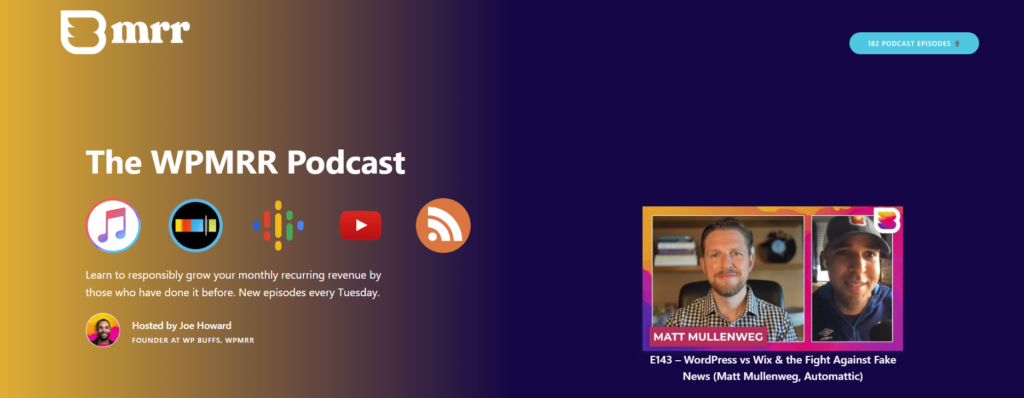The height and width of the screenshot is (398, 1024).
Task: Open the E143 WordPress vs Wix episode title
Action: [773, 368]
